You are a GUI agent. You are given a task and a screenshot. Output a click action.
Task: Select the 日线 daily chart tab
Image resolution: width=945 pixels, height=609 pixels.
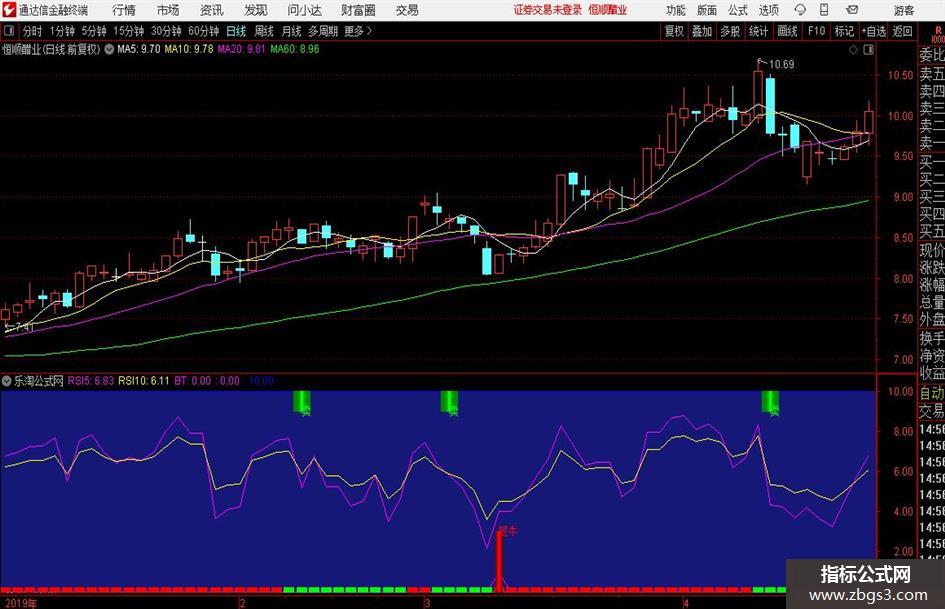[236, 31]
